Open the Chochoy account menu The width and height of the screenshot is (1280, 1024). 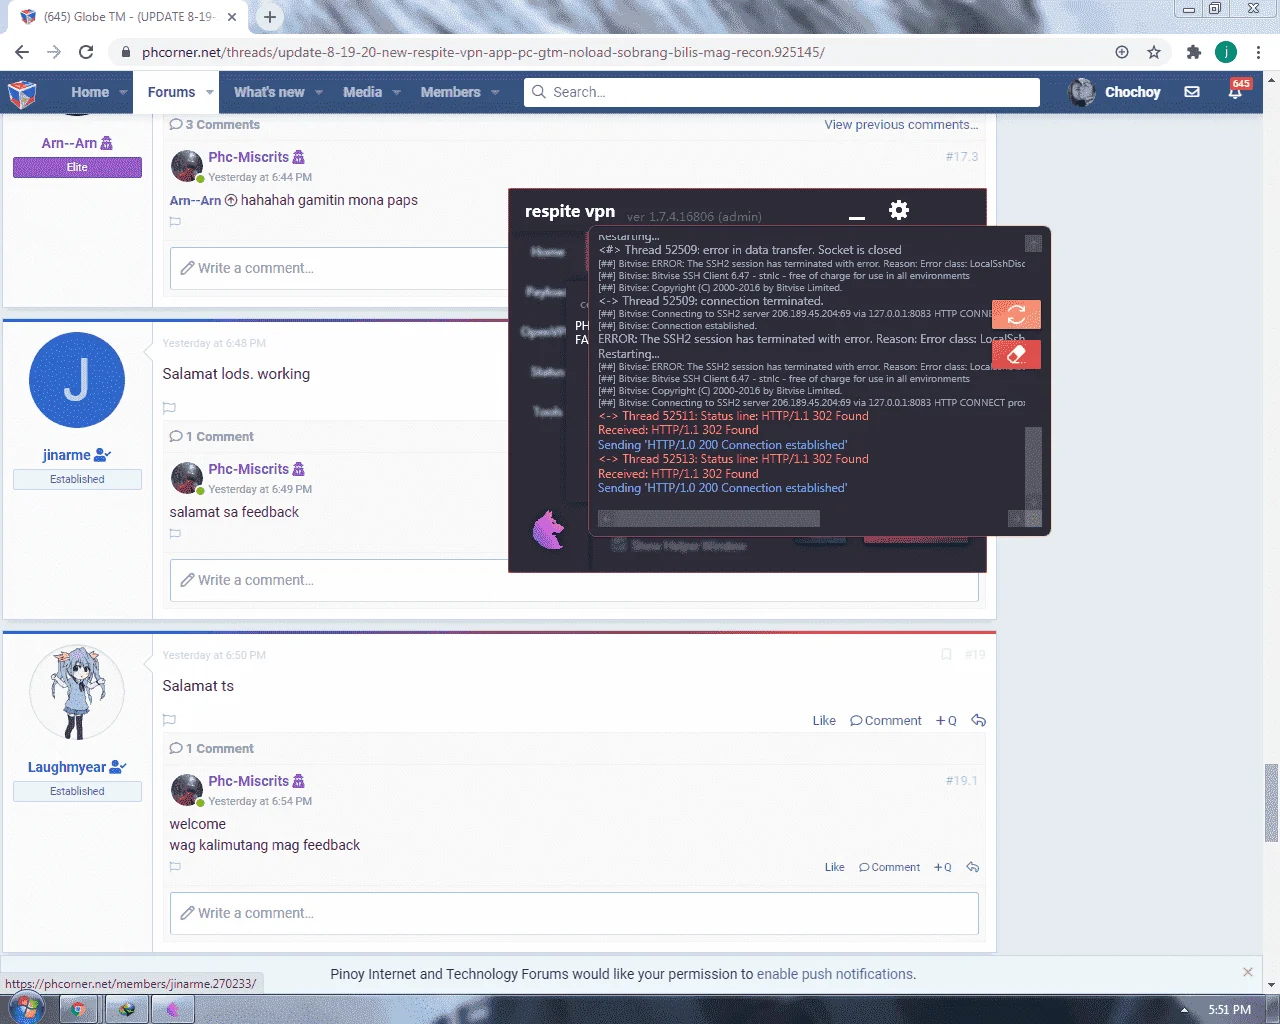click(x=1115, y=92)
